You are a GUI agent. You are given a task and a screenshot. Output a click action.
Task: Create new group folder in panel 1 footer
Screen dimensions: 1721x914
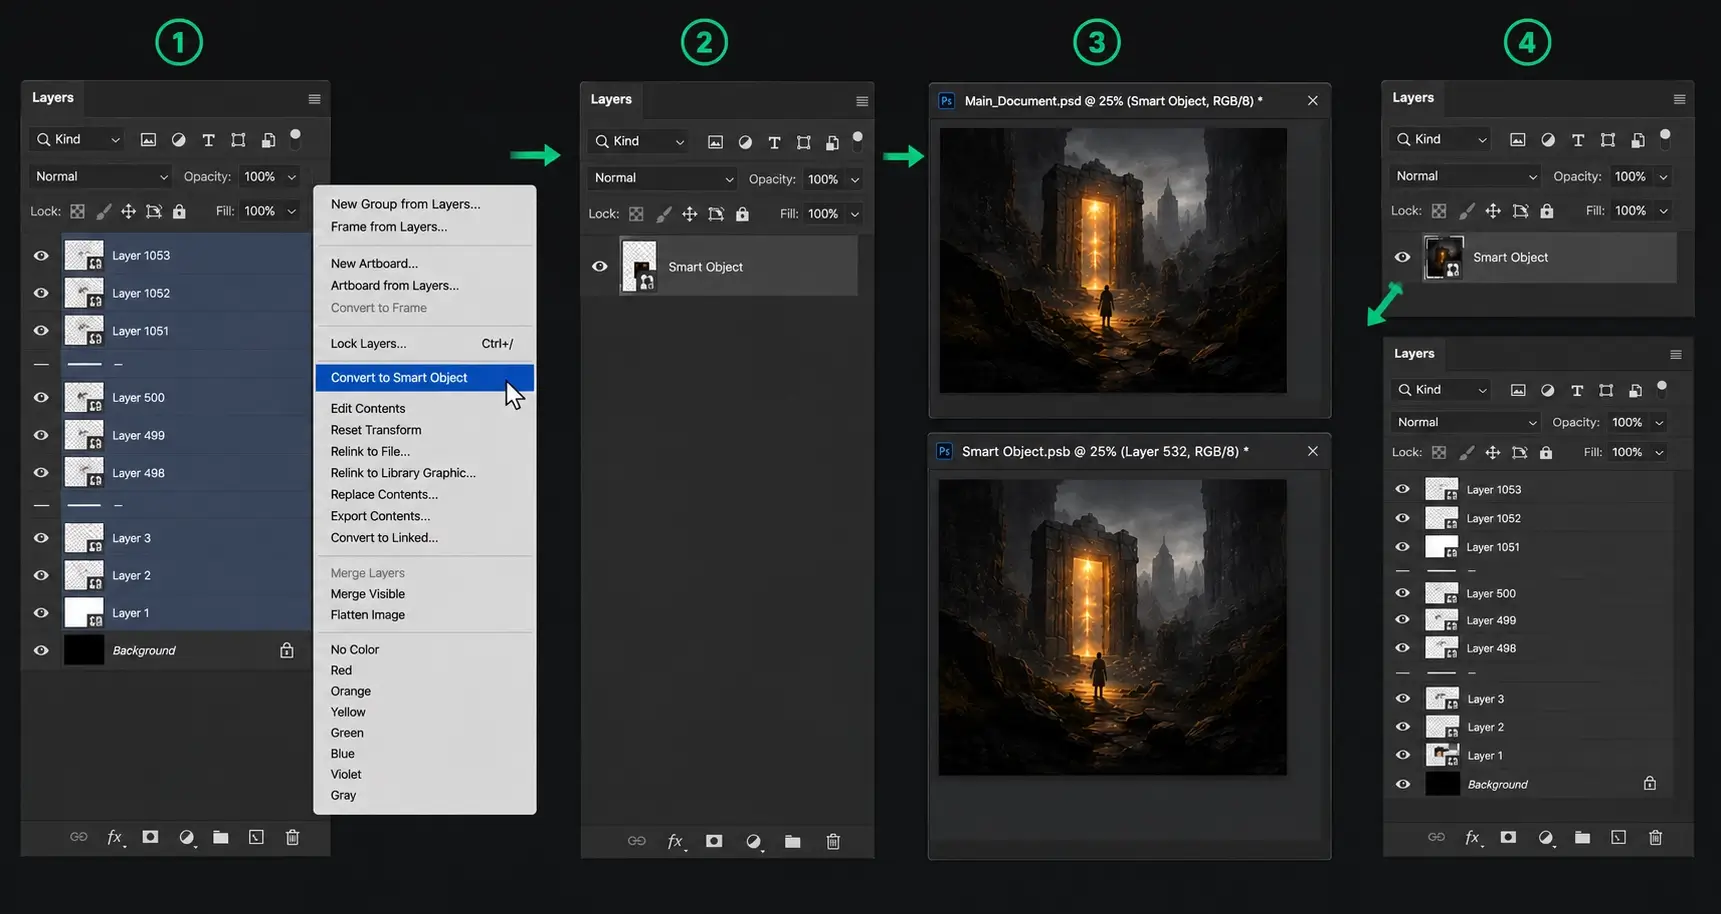tap(221, 837)
